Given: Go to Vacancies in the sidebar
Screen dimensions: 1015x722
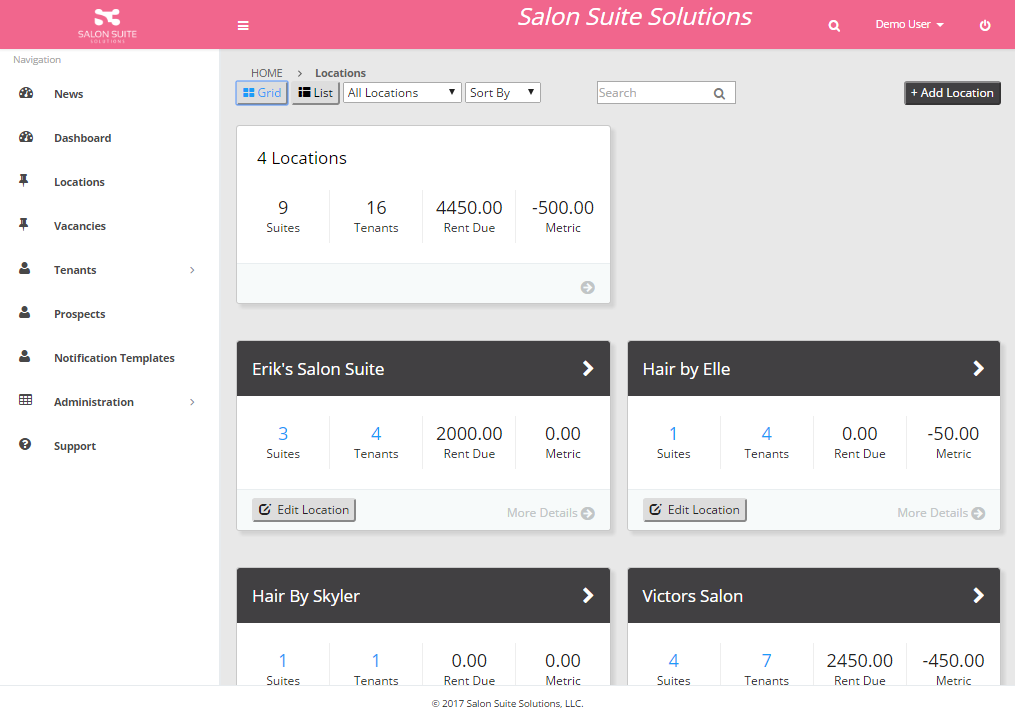Looking at the screenshot, I should [x=79, y=226].
